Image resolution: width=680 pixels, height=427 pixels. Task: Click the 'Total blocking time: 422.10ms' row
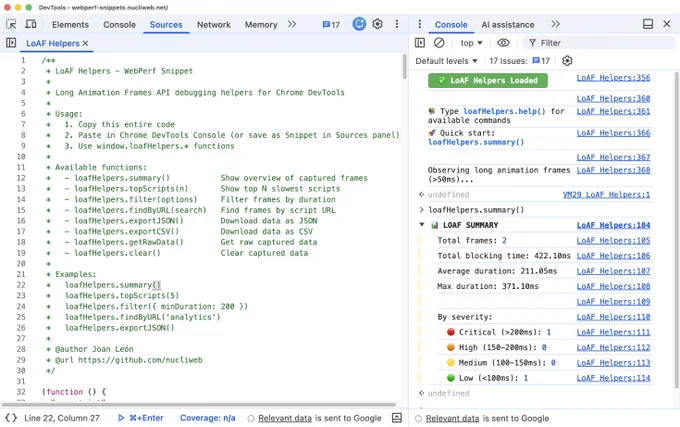pos(504,256)
